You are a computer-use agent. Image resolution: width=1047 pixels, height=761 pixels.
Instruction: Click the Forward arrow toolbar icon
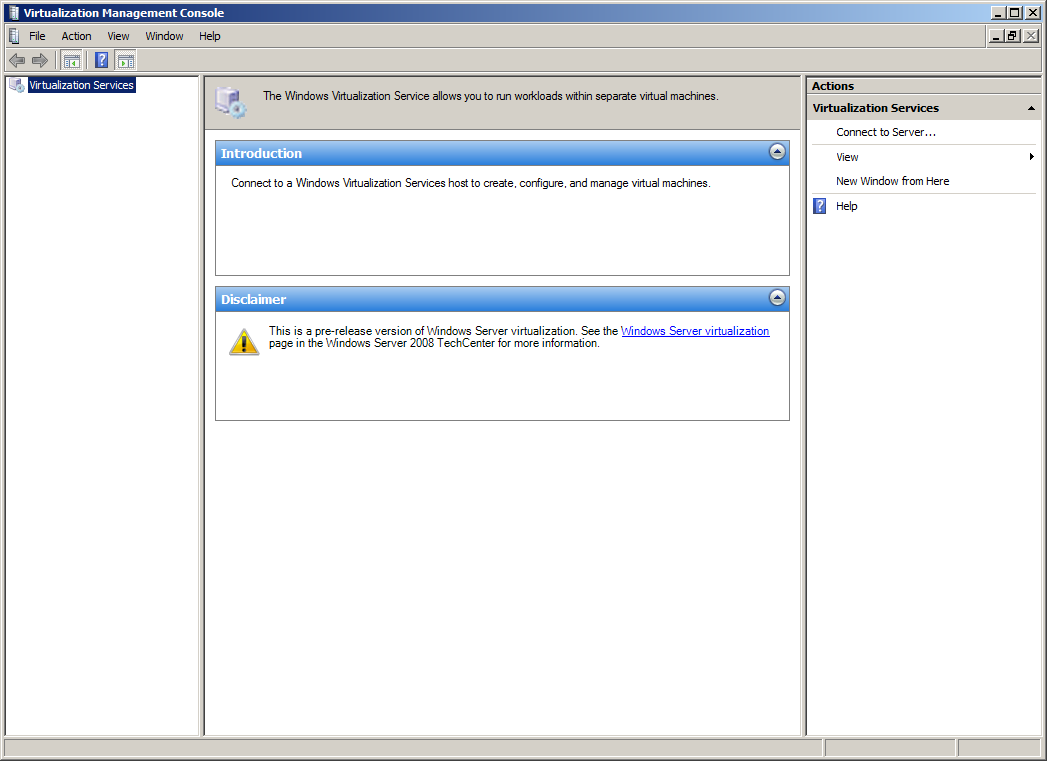pyautogui.click(x=40, y=61)
